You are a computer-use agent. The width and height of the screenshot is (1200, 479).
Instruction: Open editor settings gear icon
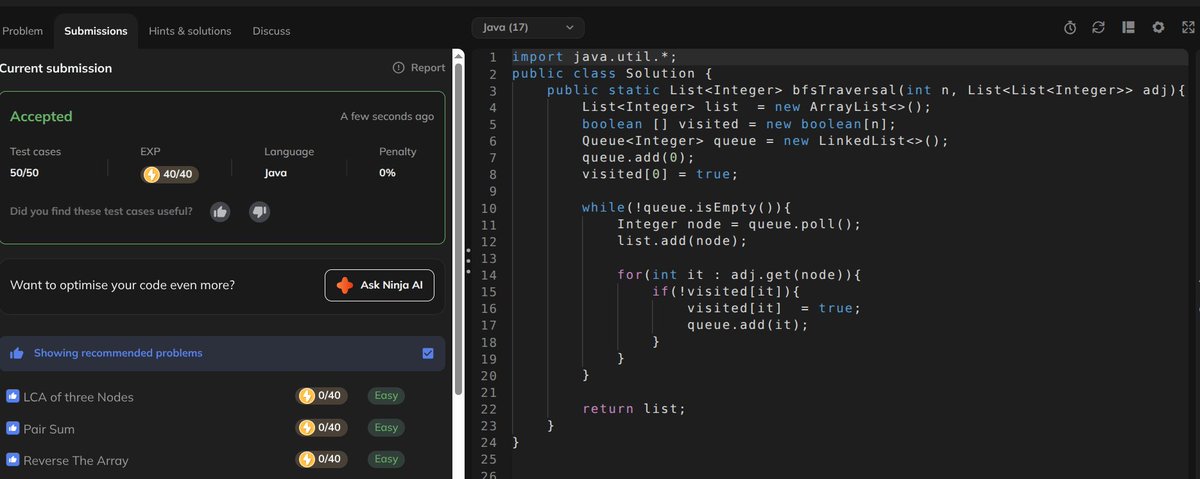1158,28
